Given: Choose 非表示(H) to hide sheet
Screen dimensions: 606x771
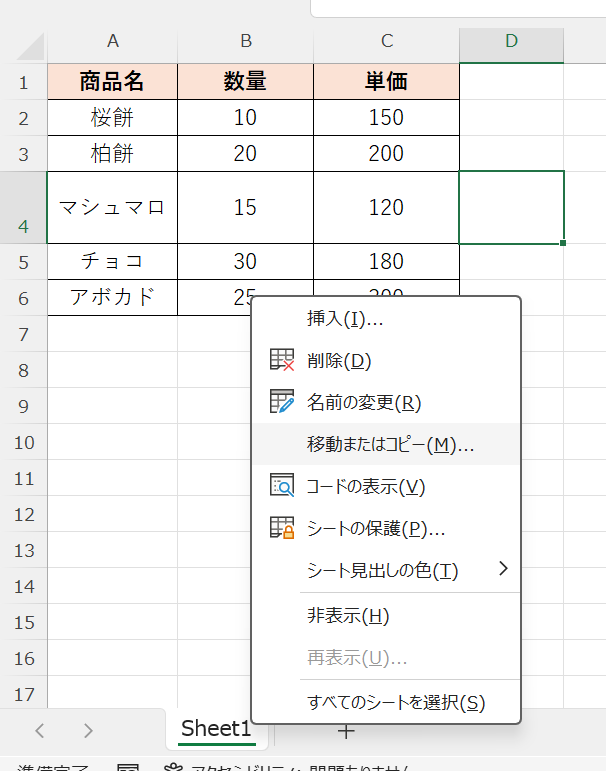Looking at the screenshot, I should tap(348, 615).
